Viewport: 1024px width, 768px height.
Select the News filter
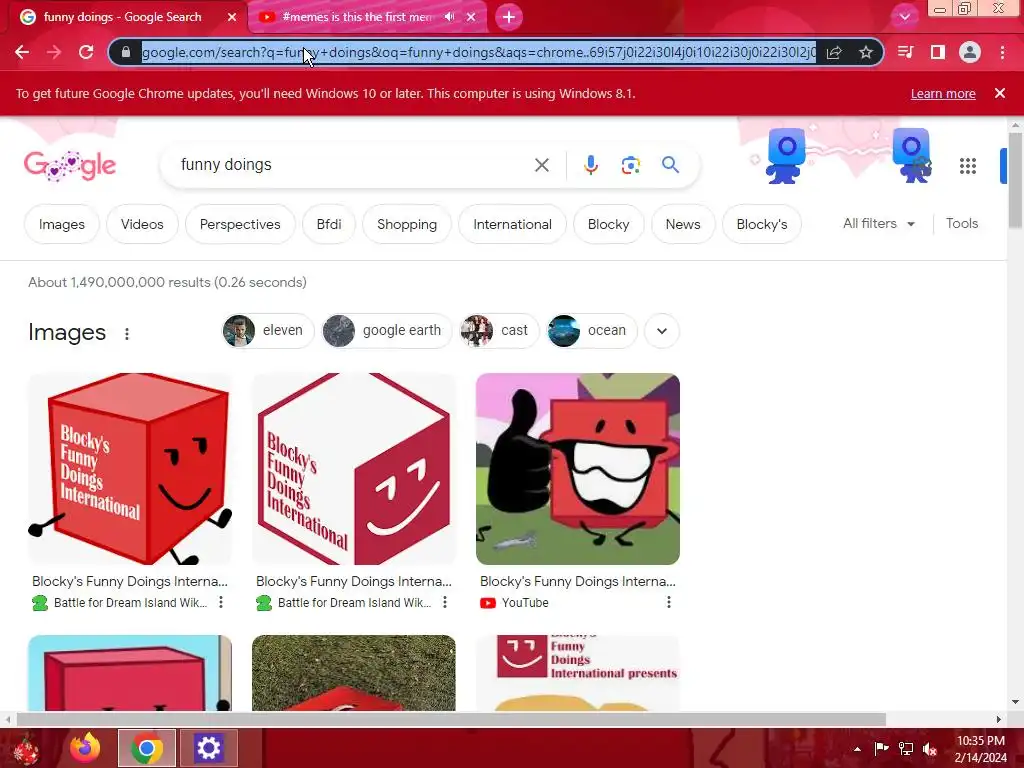(x=682, y=224)
